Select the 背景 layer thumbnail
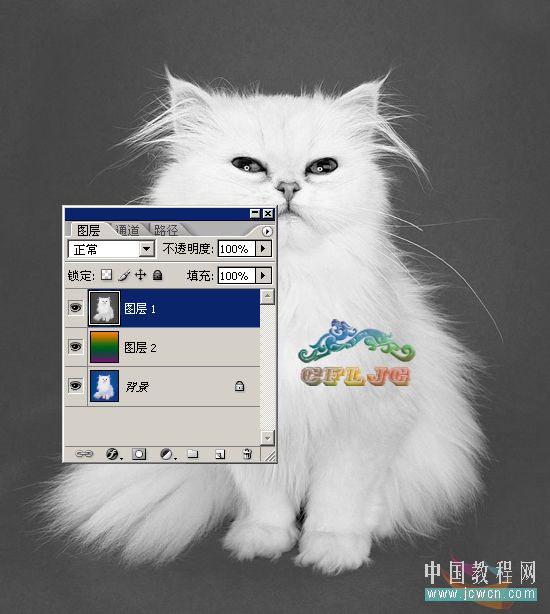This screenshot has width=550, height=614. coord(104,386)
